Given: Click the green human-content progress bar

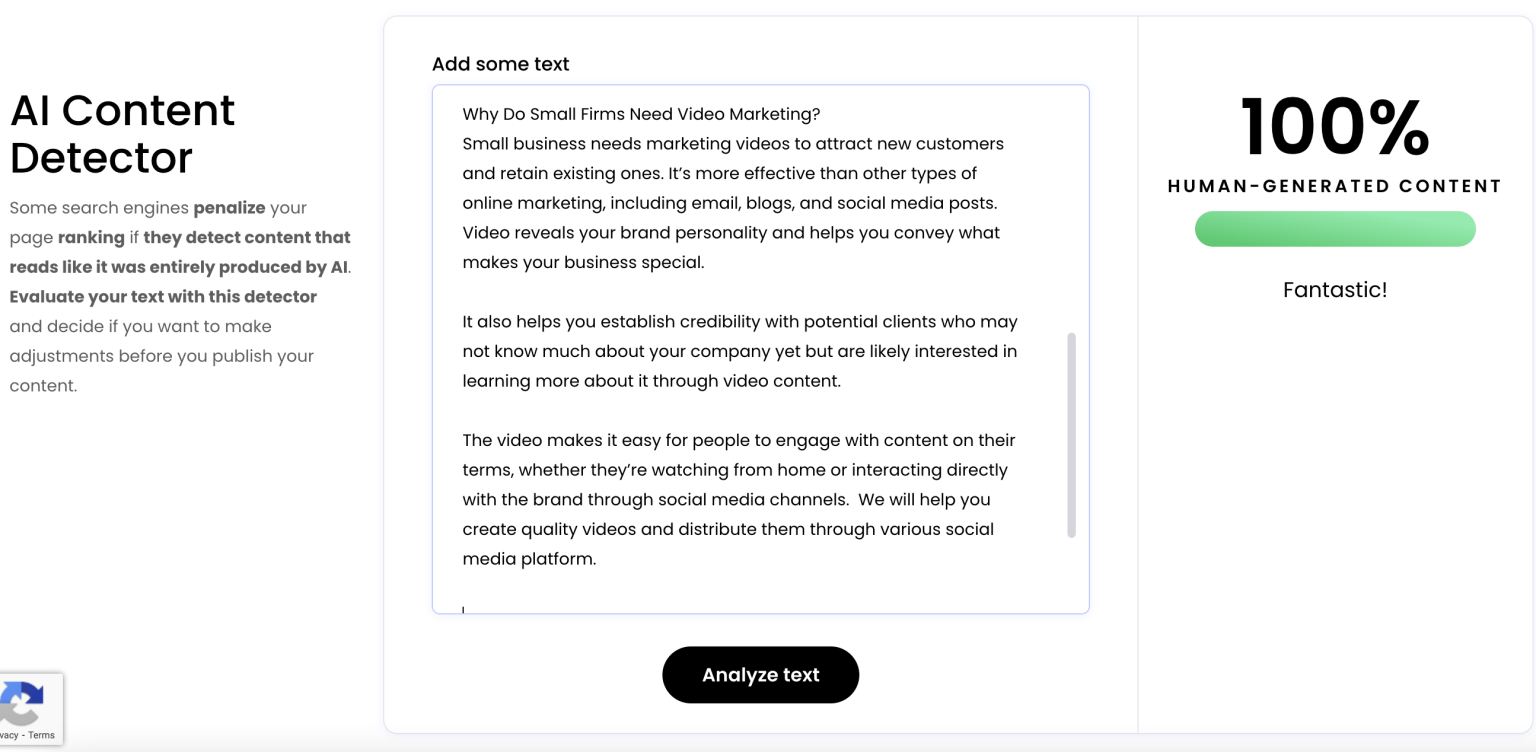Looking at the screenshot, I should [1334, 229].
